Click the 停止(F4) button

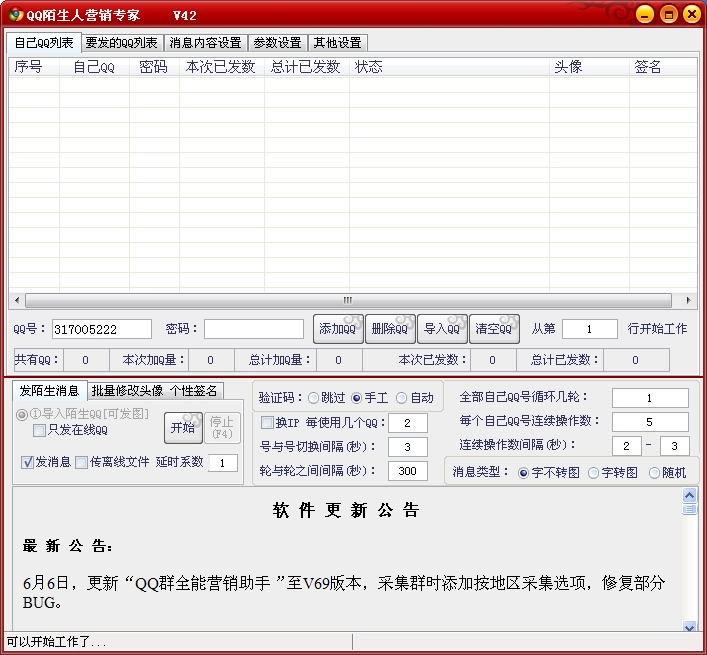pos(222,428)
